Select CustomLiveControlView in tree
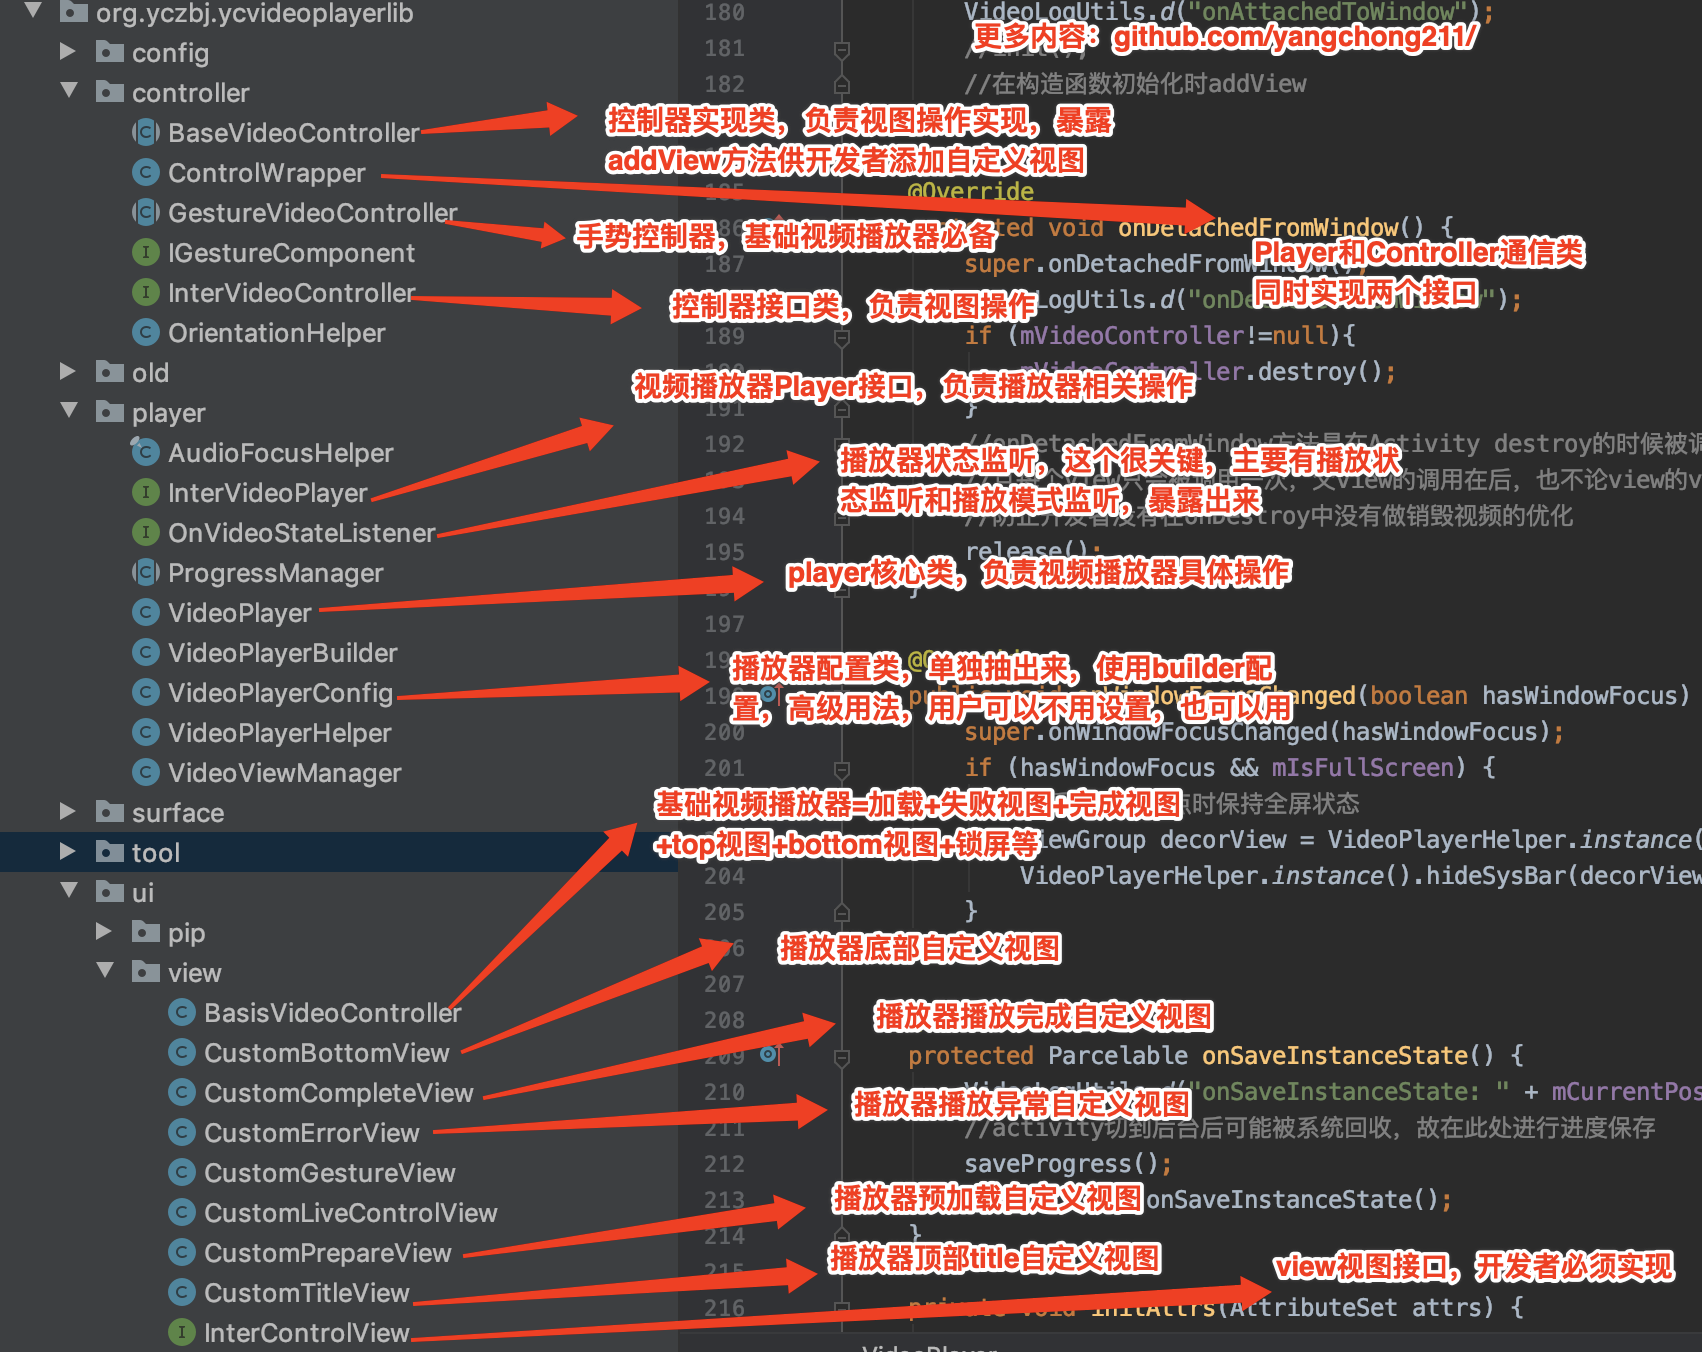The image size is (1702, 1352). coord(351,1212)
